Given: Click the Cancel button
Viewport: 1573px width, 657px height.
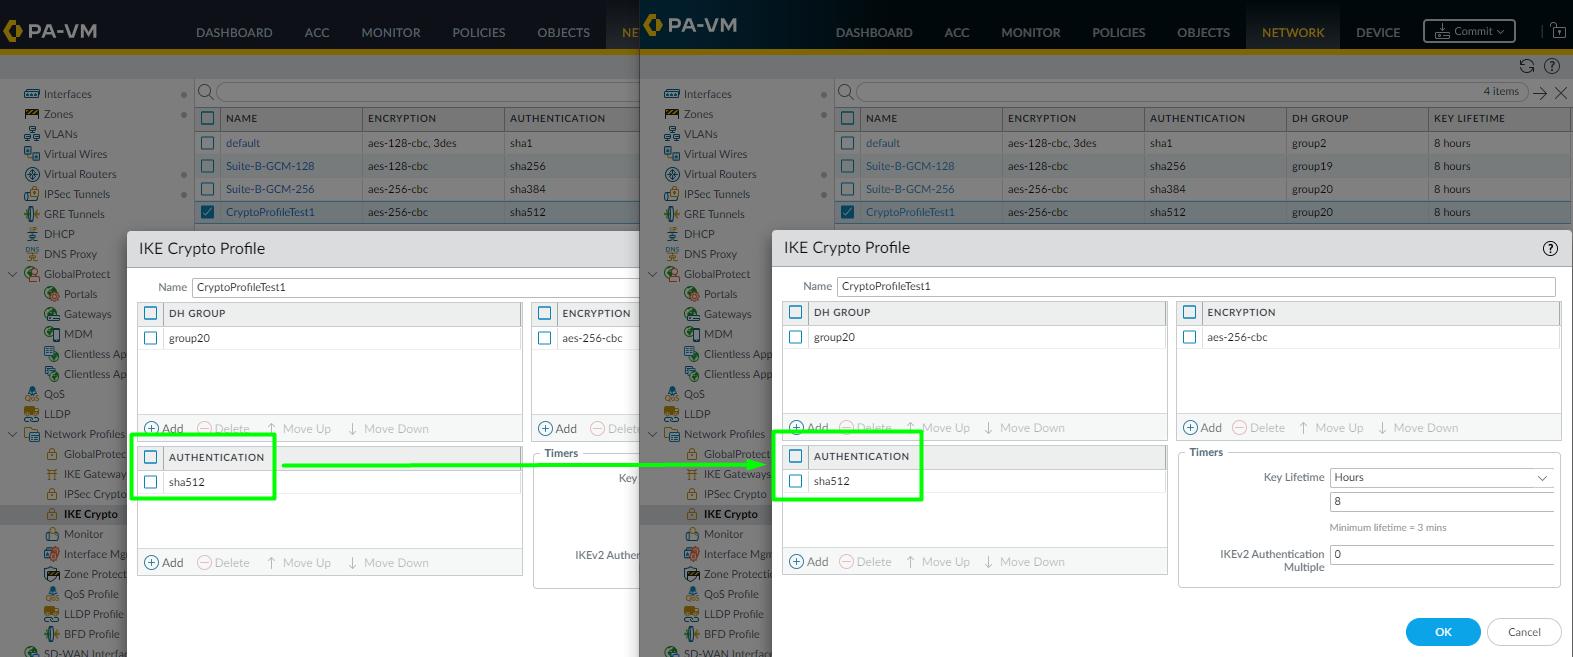Looking at the screenshot, I should click(1523, 632).
